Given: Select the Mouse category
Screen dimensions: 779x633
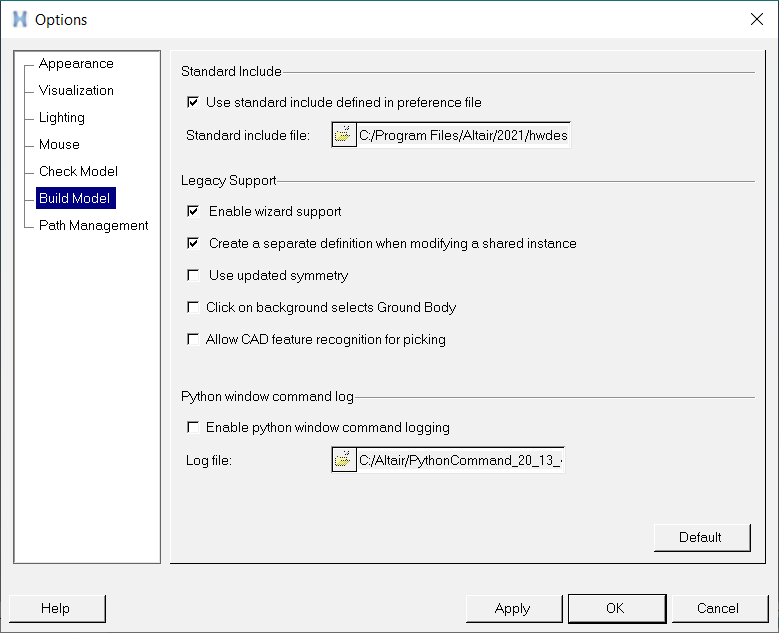Looking at the screenshot, I should 59,144.
